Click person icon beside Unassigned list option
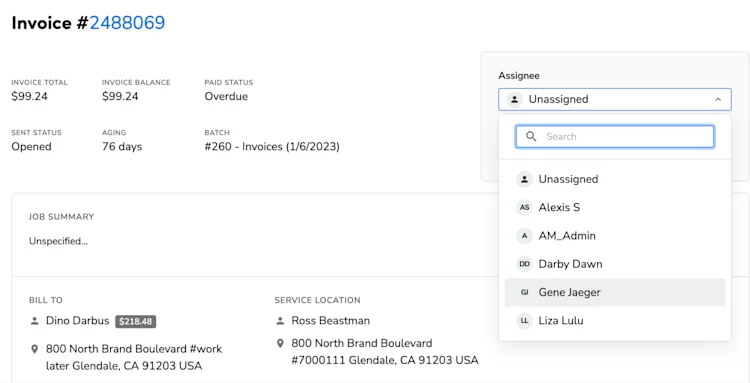This screenshot has height=383, width=750. tap(524, 179)
